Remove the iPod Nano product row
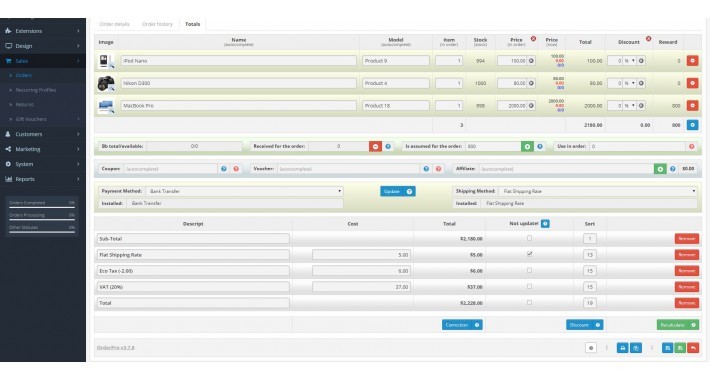Screen dimensions: 710x380 coord(692,61)
